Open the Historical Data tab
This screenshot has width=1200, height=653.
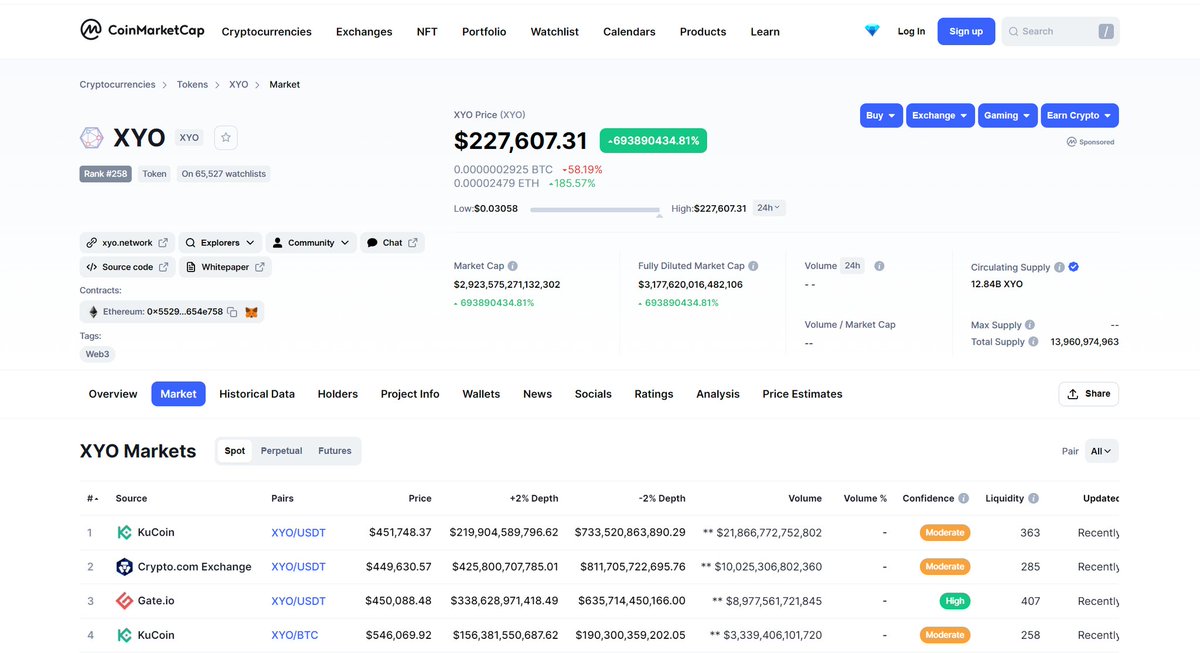click(257, 394)
